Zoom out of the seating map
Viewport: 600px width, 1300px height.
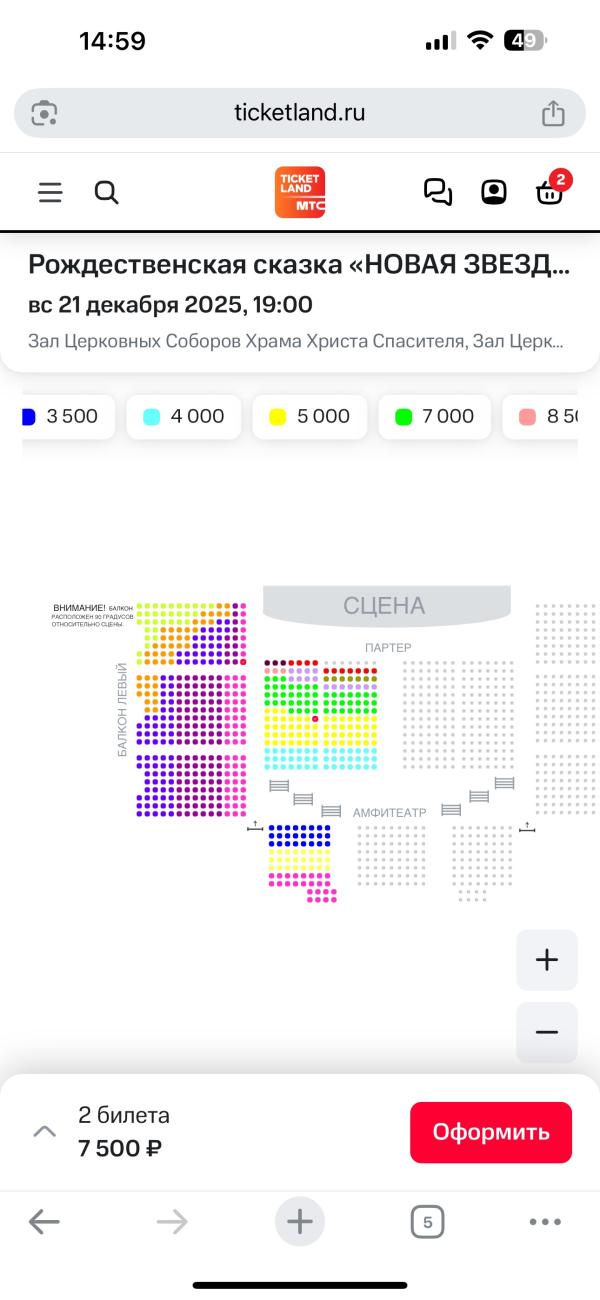click(547, 1032)
